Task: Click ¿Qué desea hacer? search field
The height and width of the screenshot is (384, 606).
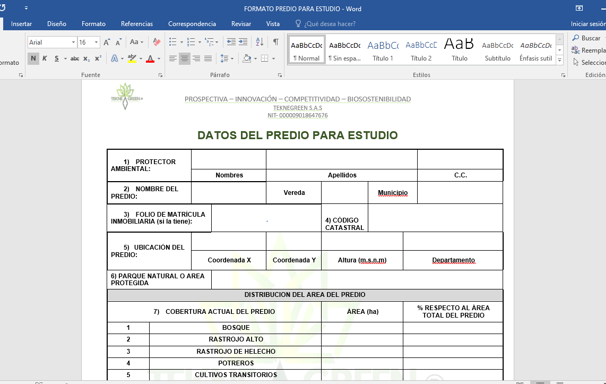Action: (330, 24)
